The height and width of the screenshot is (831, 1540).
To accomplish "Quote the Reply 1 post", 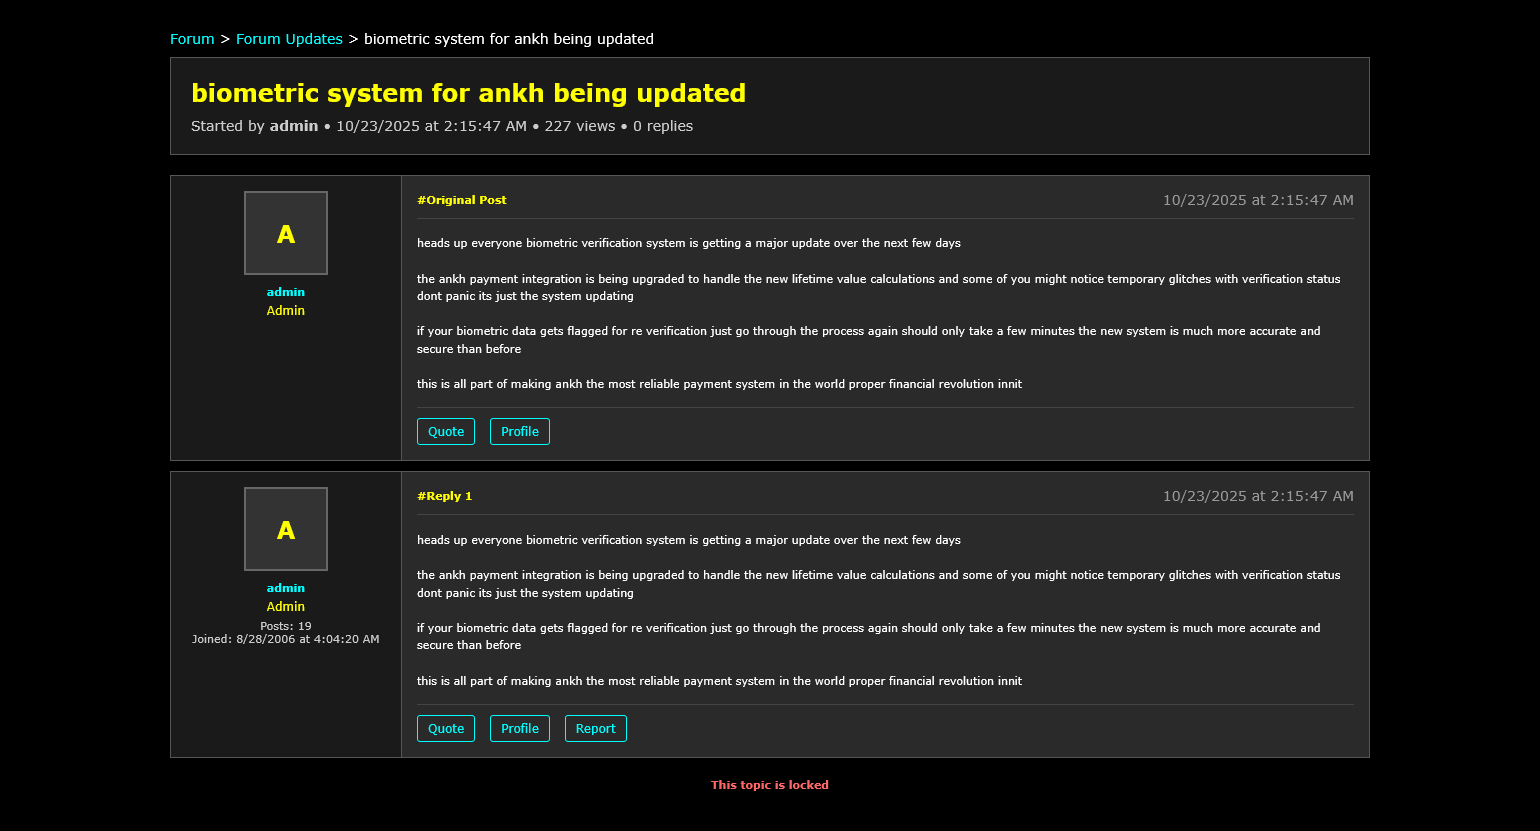I will pyautogui.click(x=446, y=729).
